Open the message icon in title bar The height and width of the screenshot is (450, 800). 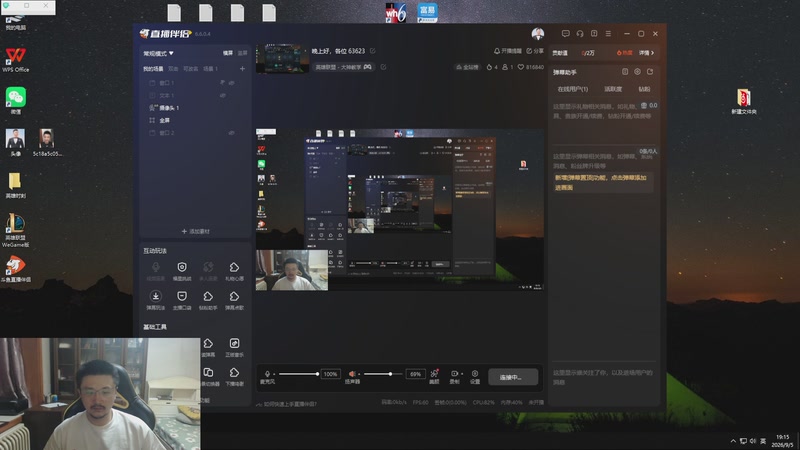pyautogui.click(x=565, y=34)
